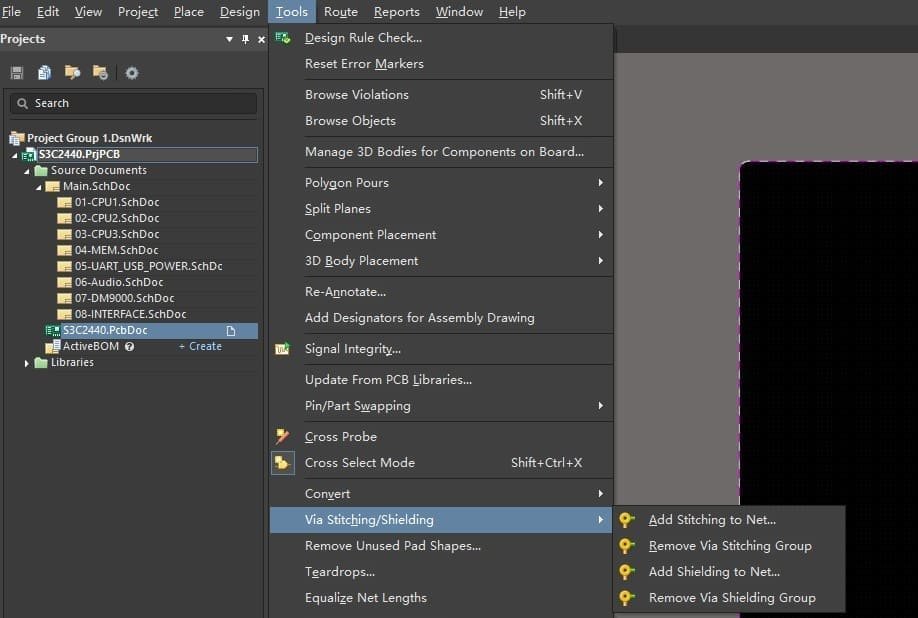
Task: Expand the Pin/Part Swapping submenu
Action: [x=601, y=406]
